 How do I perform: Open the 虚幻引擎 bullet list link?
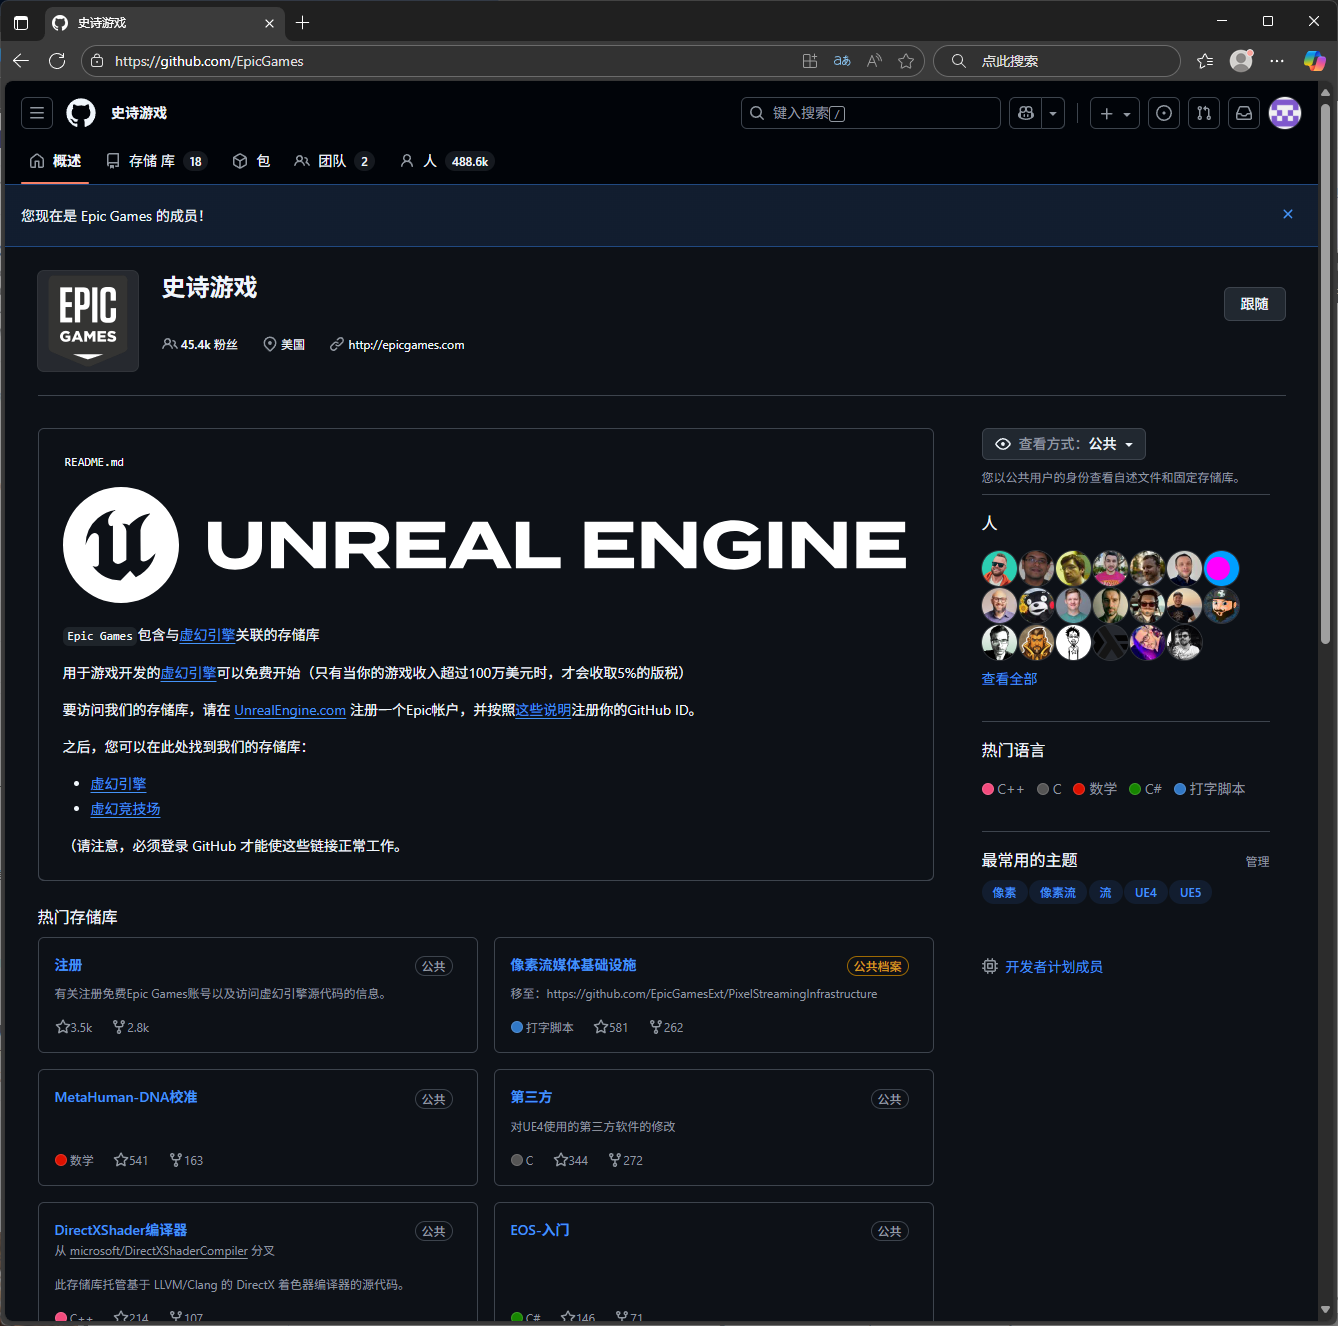tap(118, 784)
